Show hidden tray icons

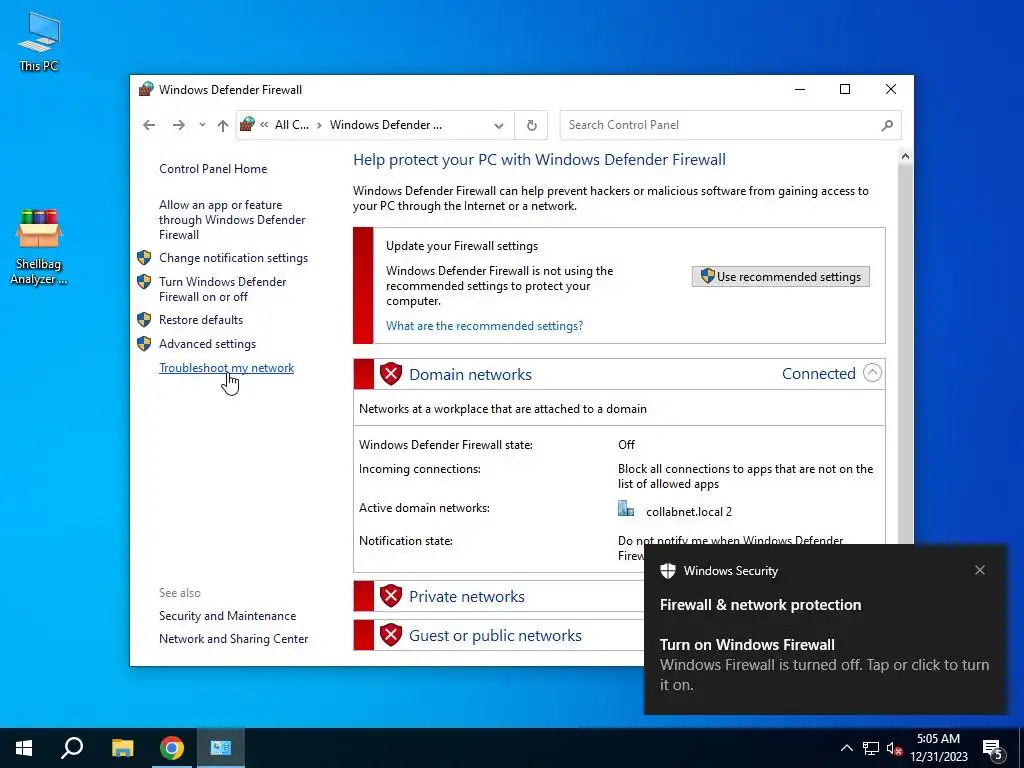click(x=846, y=748)
